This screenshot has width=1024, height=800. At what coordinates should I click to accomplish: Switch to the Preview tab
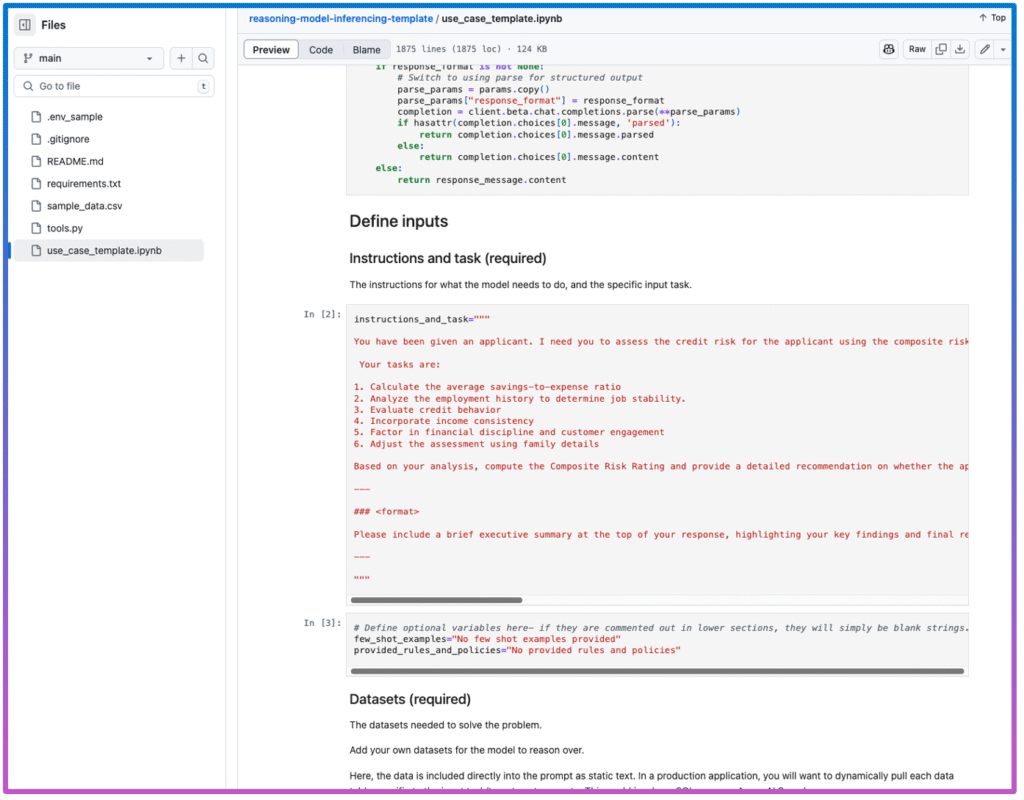(271, 50)
